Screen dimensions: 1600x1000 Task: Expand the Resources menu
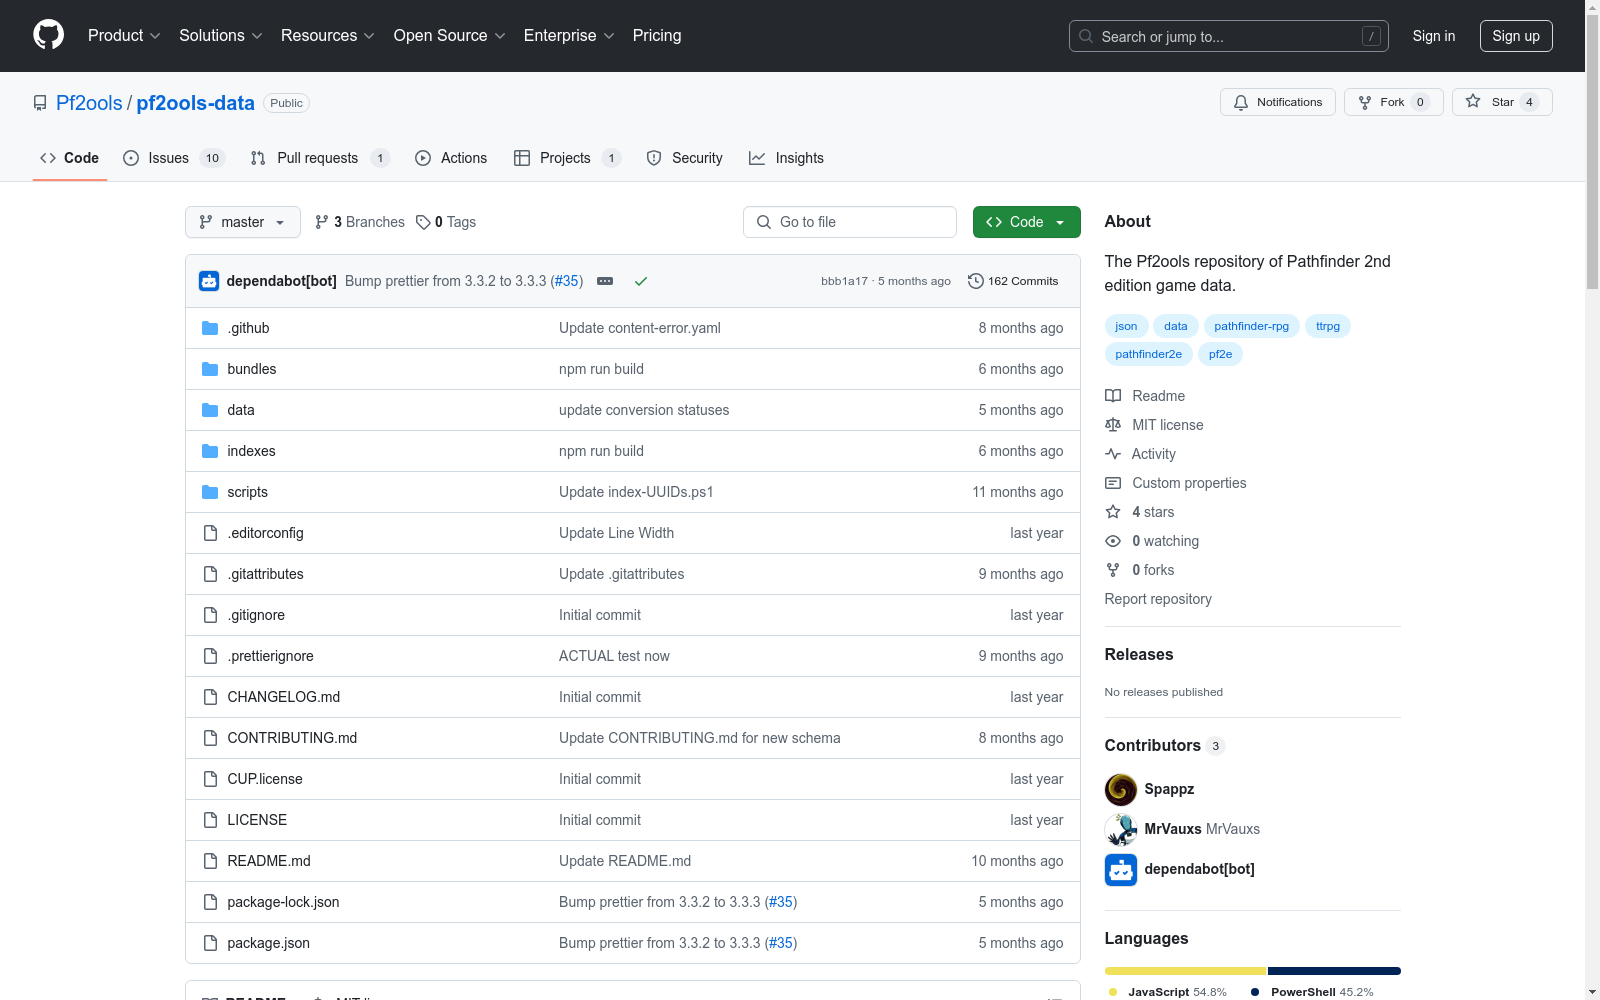pyautogui.click(x=328, y=36)
